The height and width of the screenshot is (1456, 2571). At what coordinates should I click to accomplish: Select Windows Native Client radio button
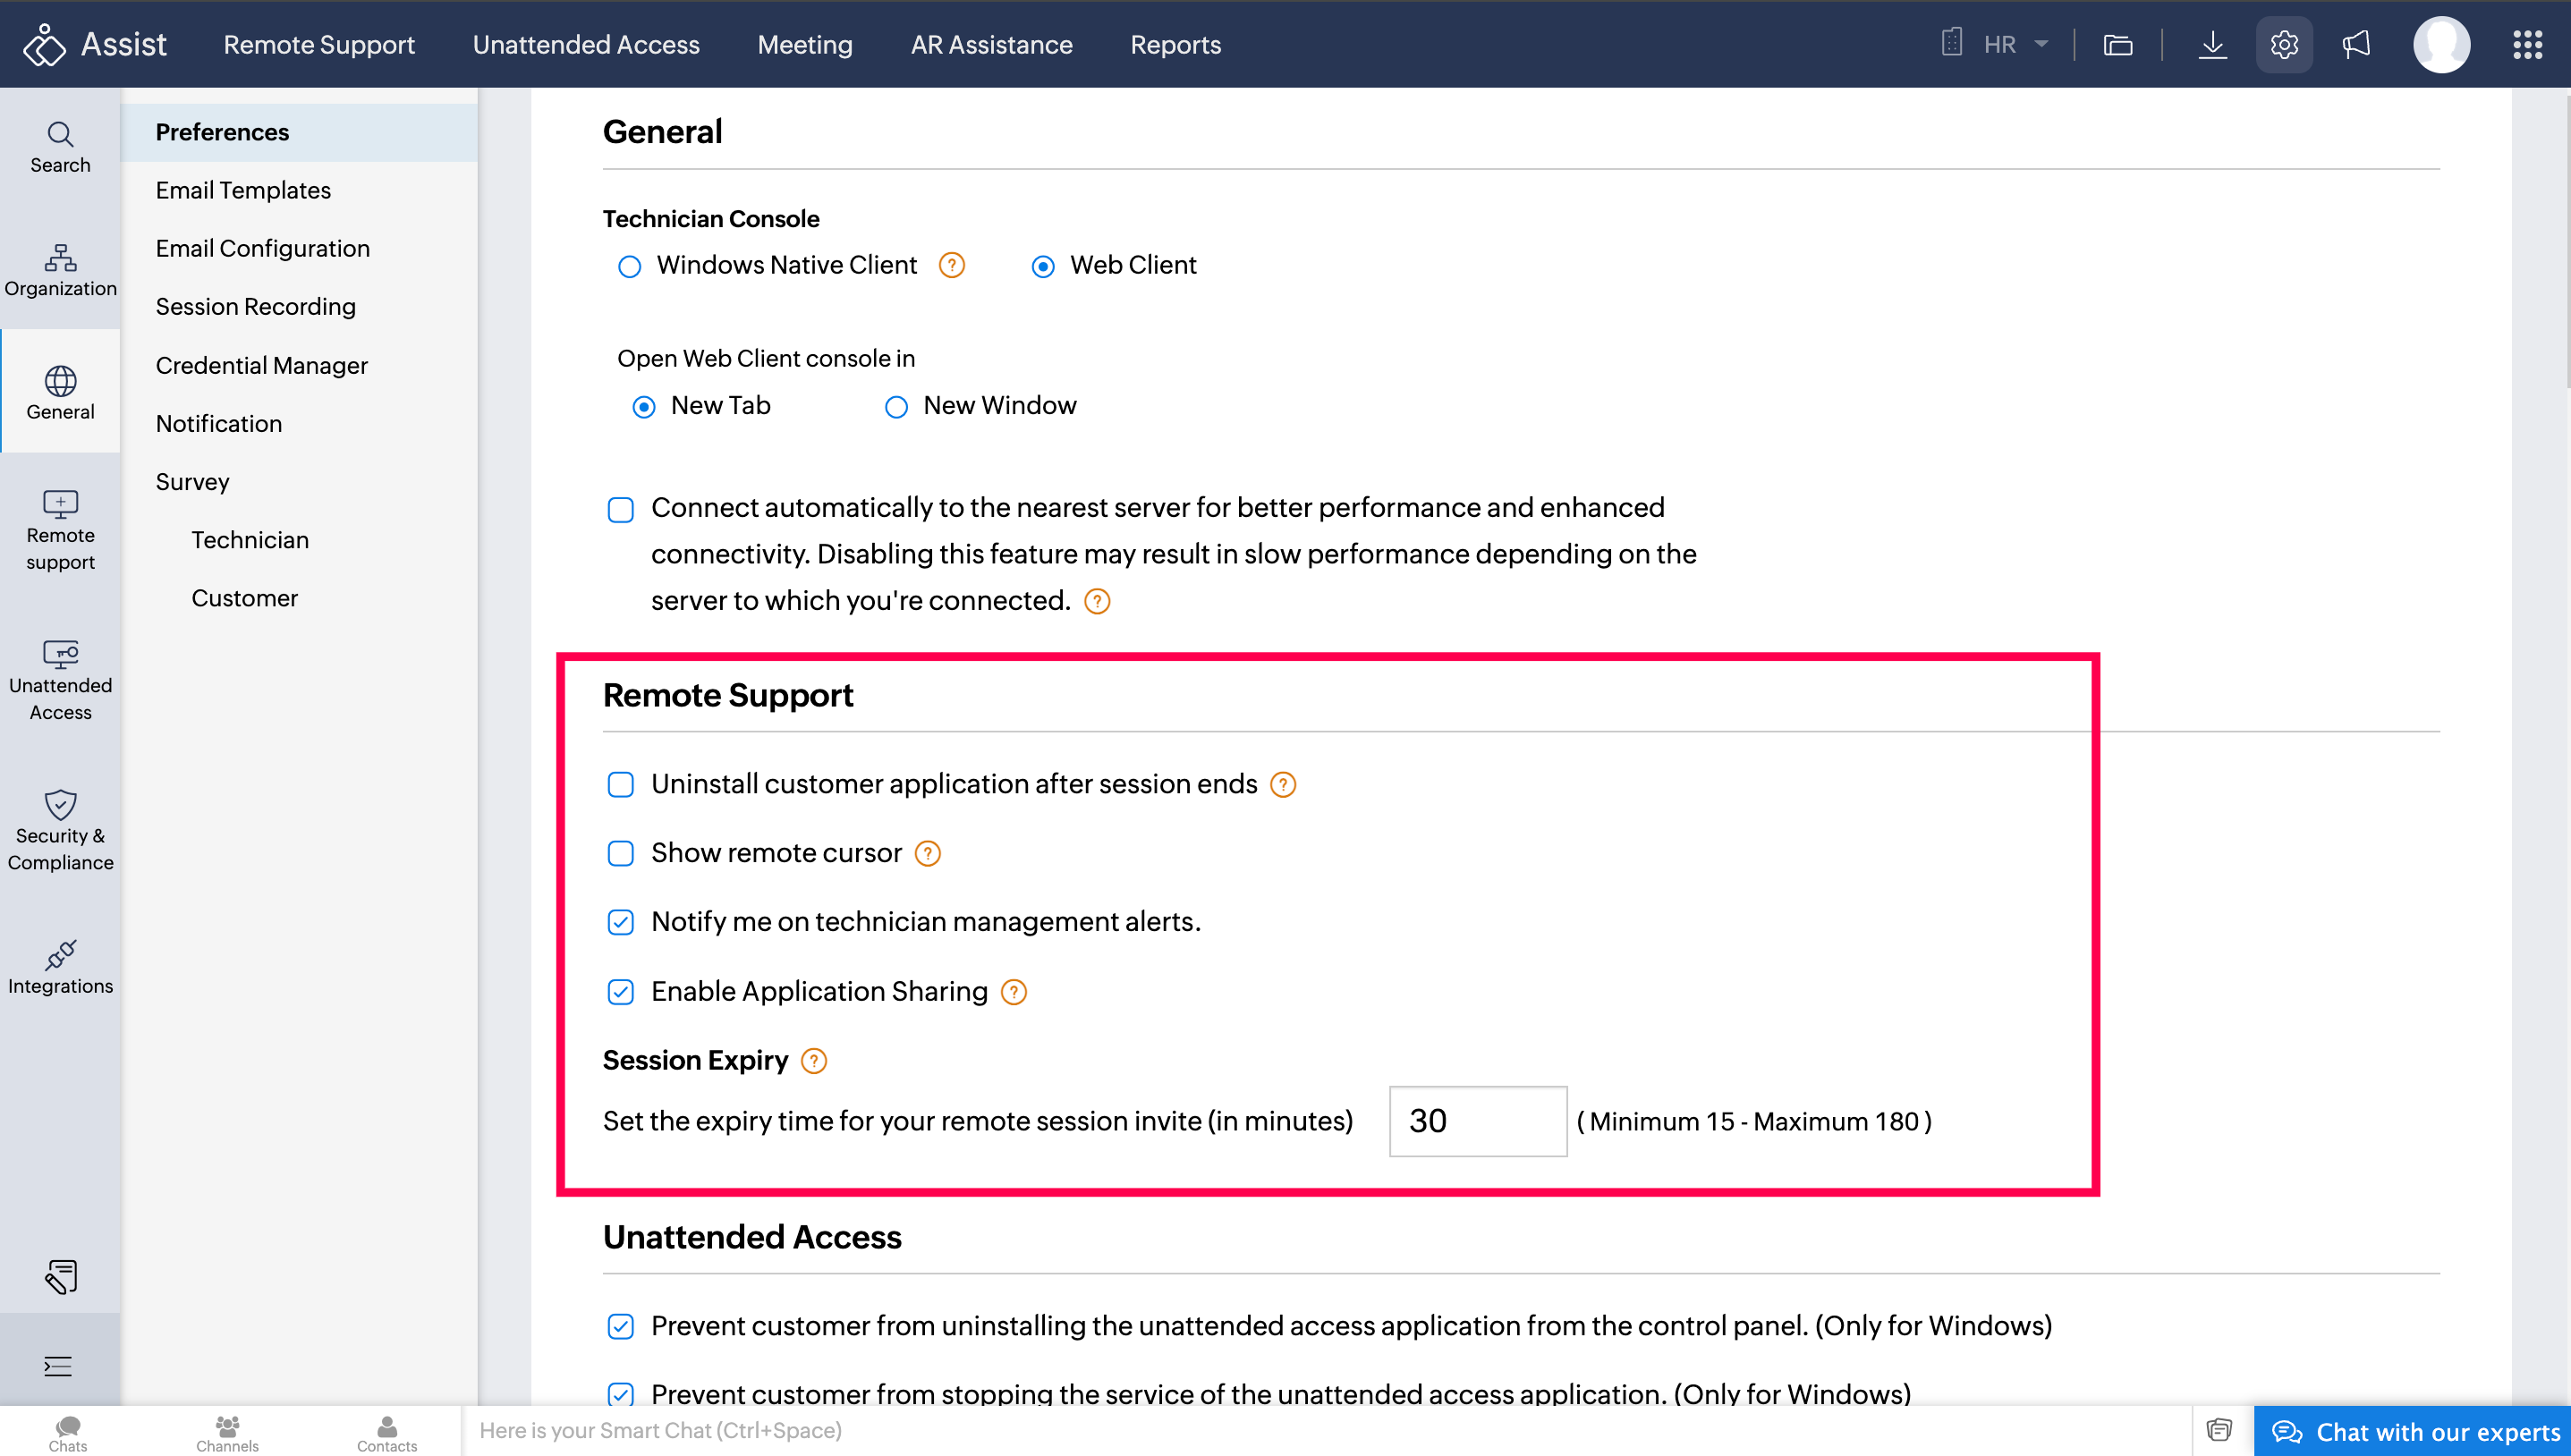tap(629, 266)
